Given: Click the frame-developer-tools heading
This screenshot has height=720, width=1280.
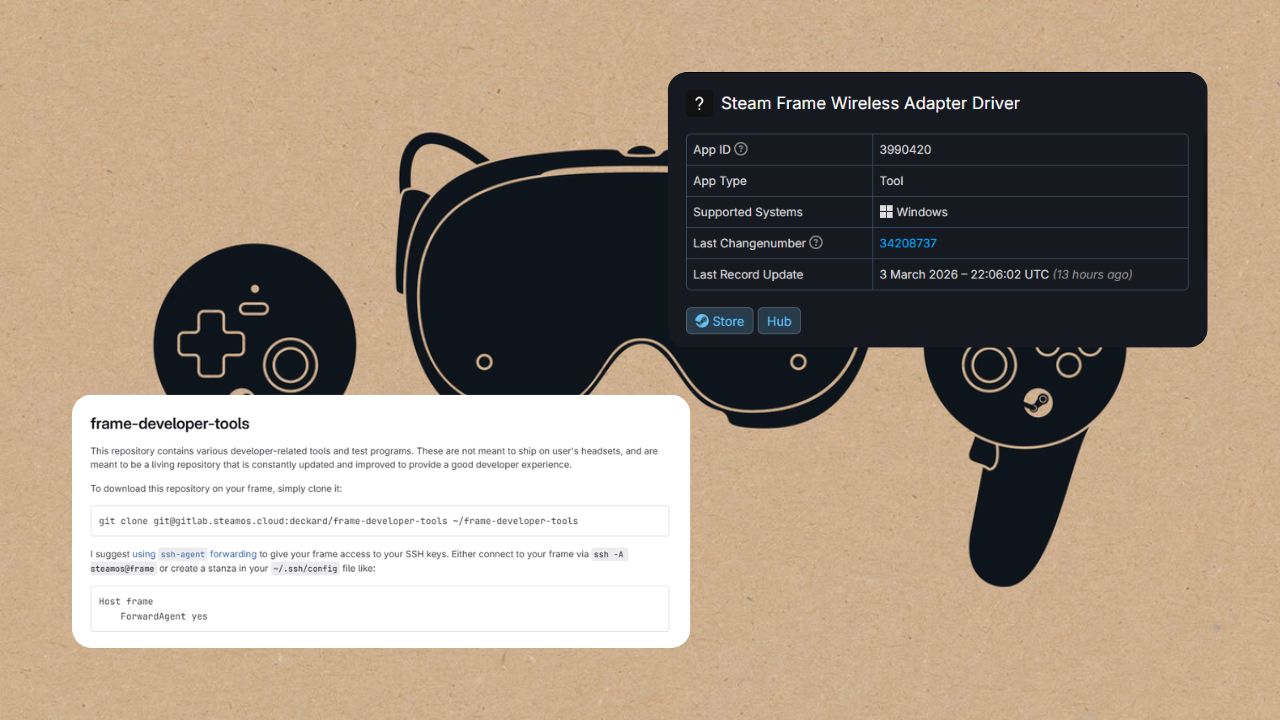Looking at the screenshot, I should [169, 424].
